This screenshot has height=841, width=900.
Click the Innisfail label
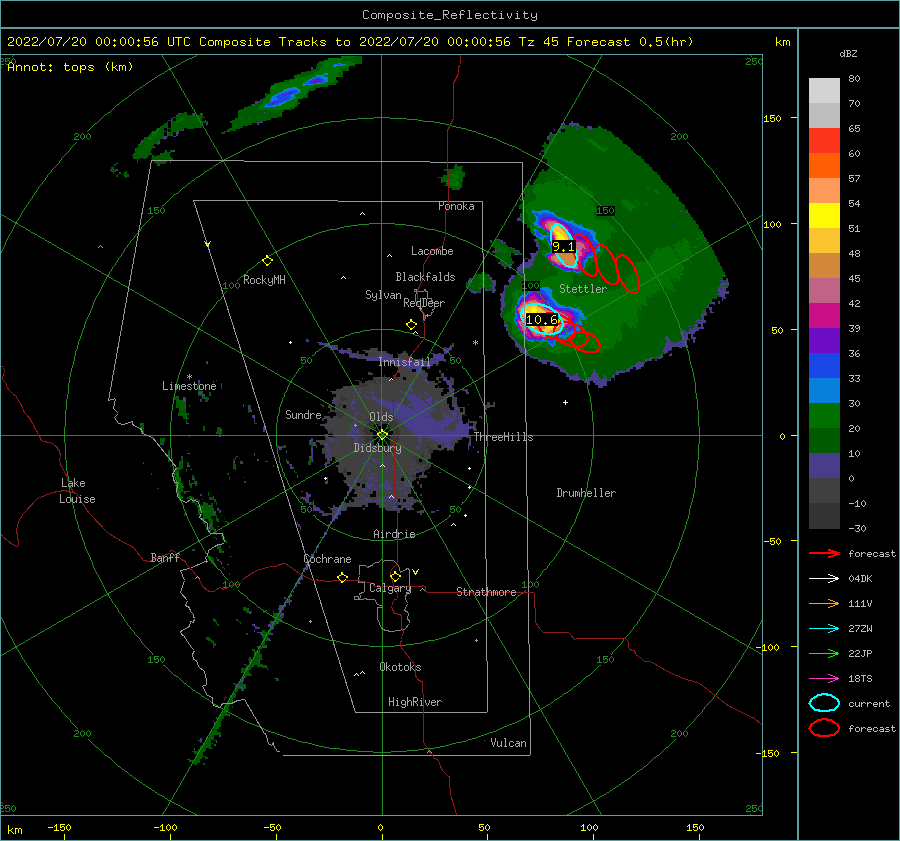(404, 362)
